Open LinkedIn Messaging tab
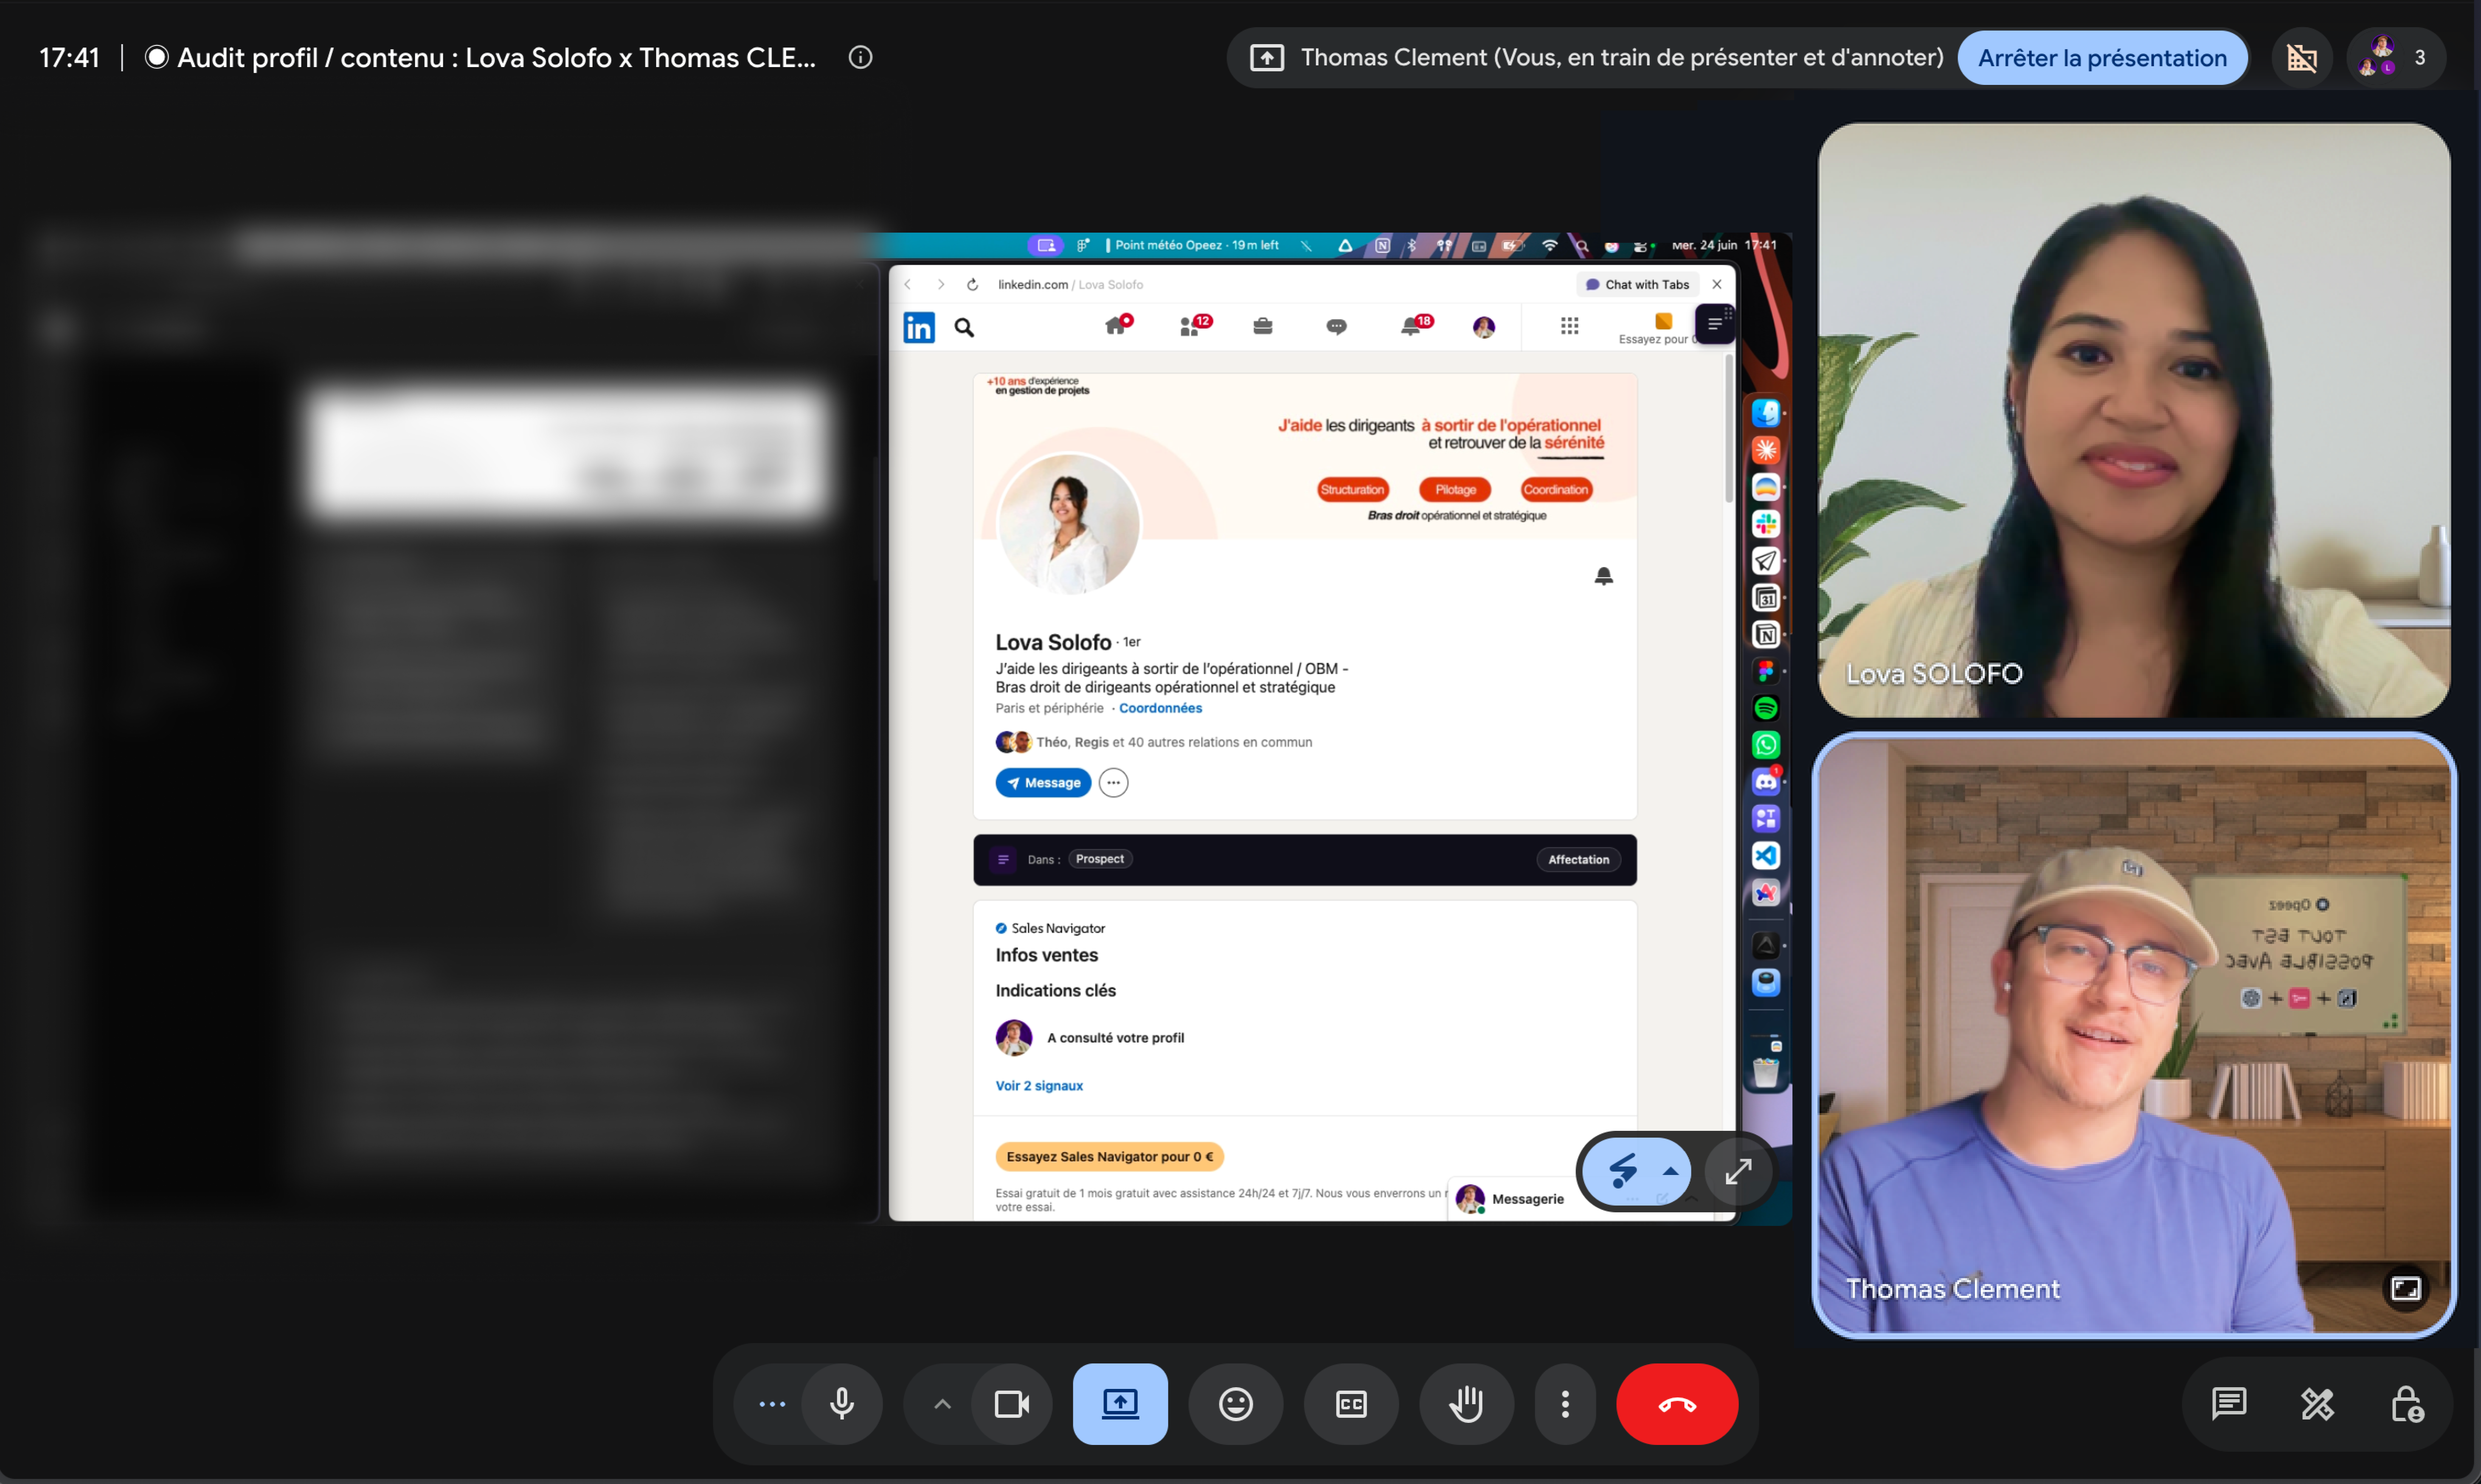 click(x=1336, y=326)
